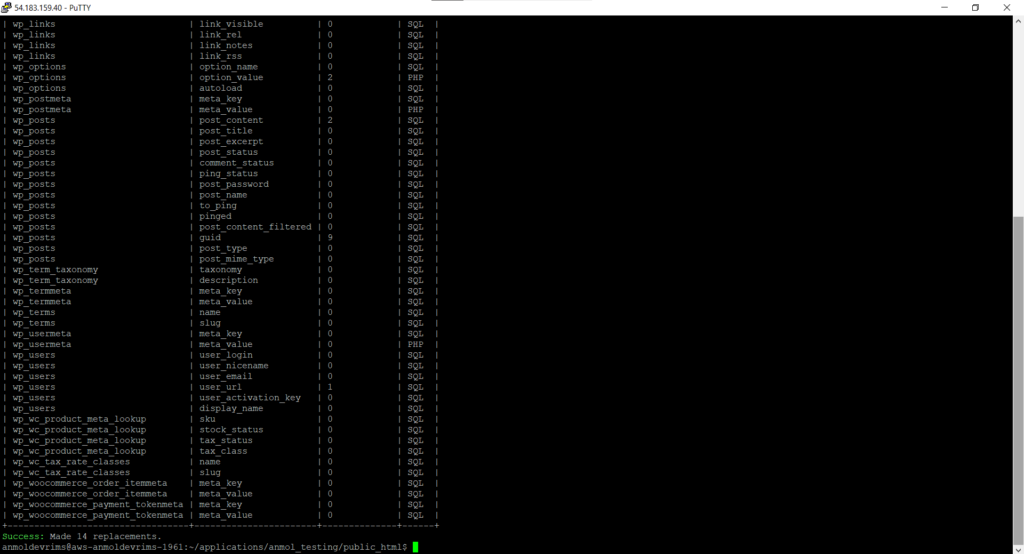Screen dimensions: 1024x554
Task: Click the 'user_nicename' cell
Action: pos(234,366)
